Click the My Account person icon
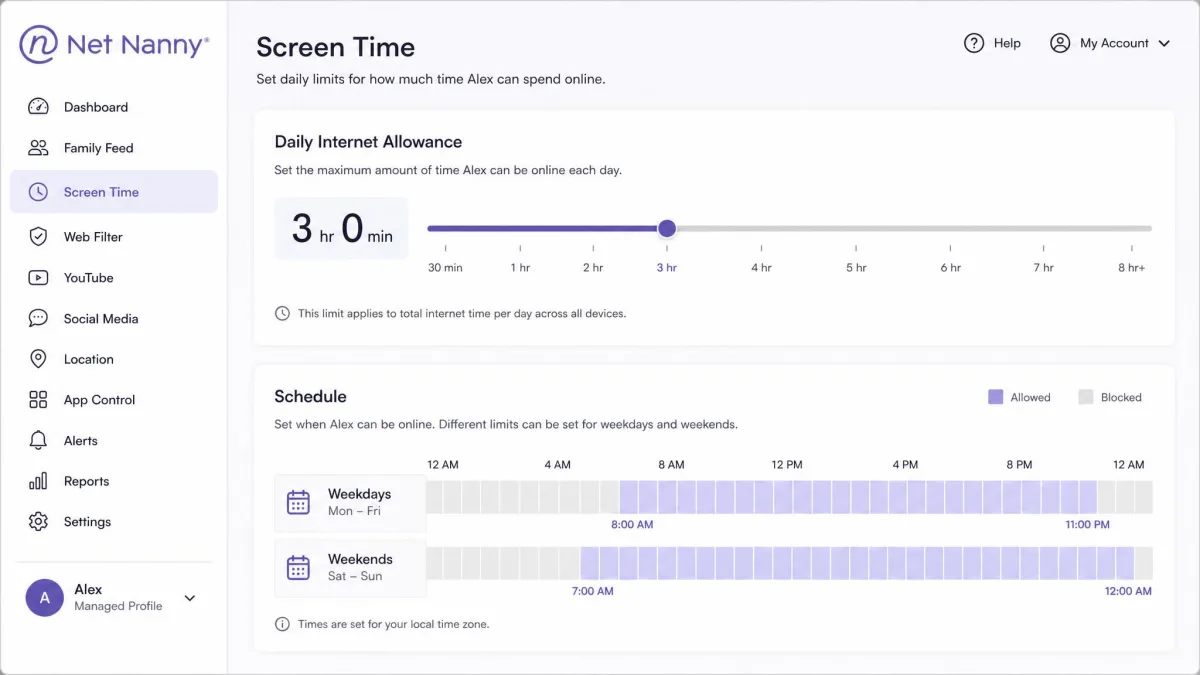The width and height of the screenshot is (1200, 675). point(1060,43)
